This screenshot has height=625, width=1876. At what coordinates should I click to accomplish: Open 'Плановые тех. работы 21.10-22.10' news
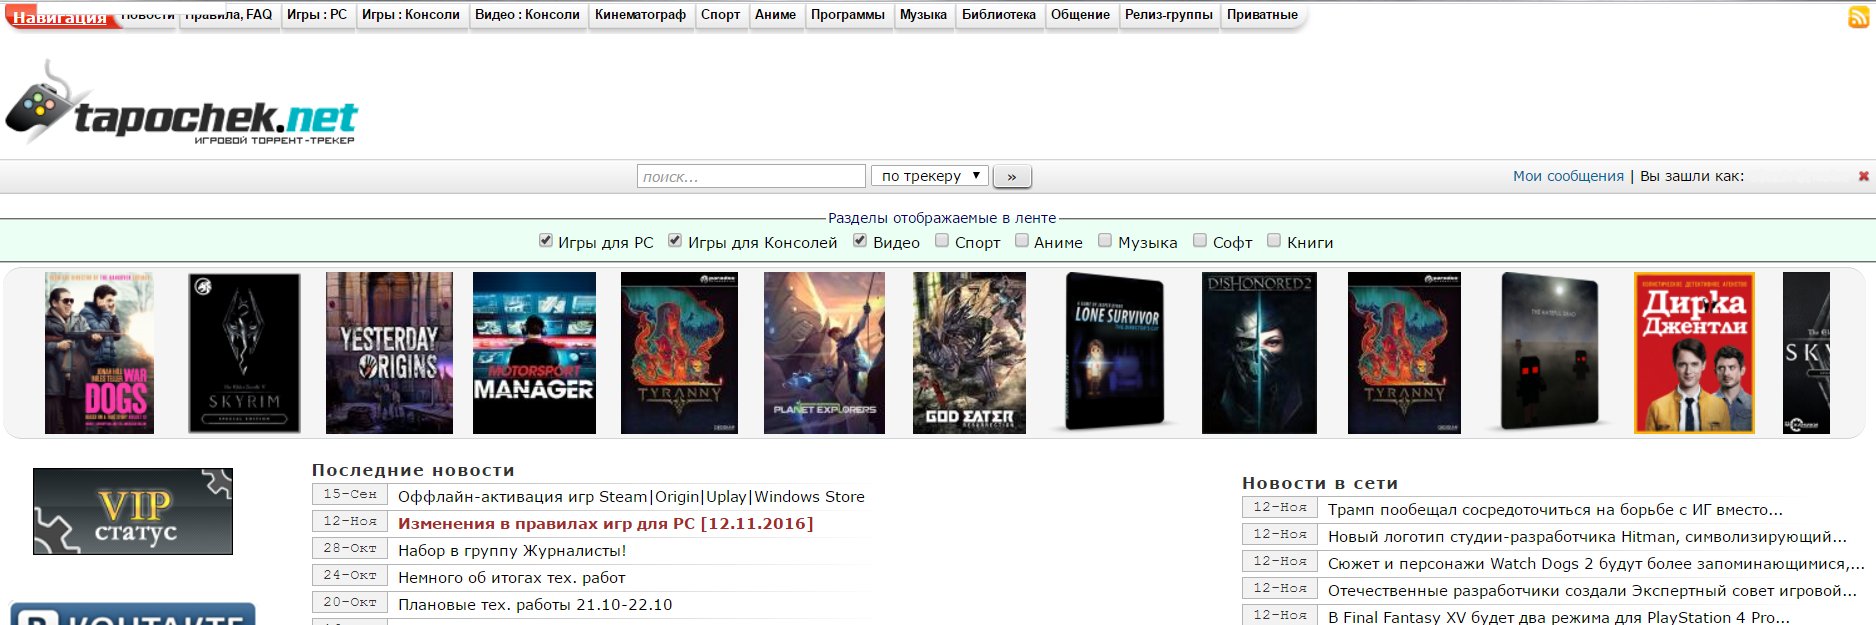coord(535,605)
